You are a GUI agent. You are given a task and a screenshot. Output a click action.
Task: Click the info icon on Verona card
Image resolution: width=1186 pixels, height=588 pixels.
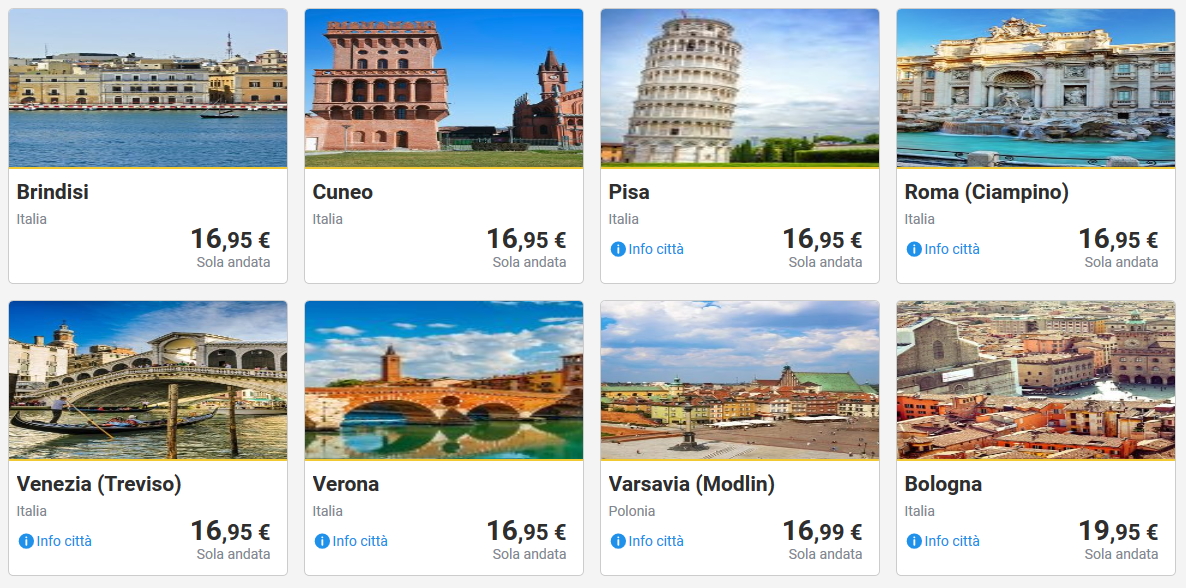(x=322, y=541)
